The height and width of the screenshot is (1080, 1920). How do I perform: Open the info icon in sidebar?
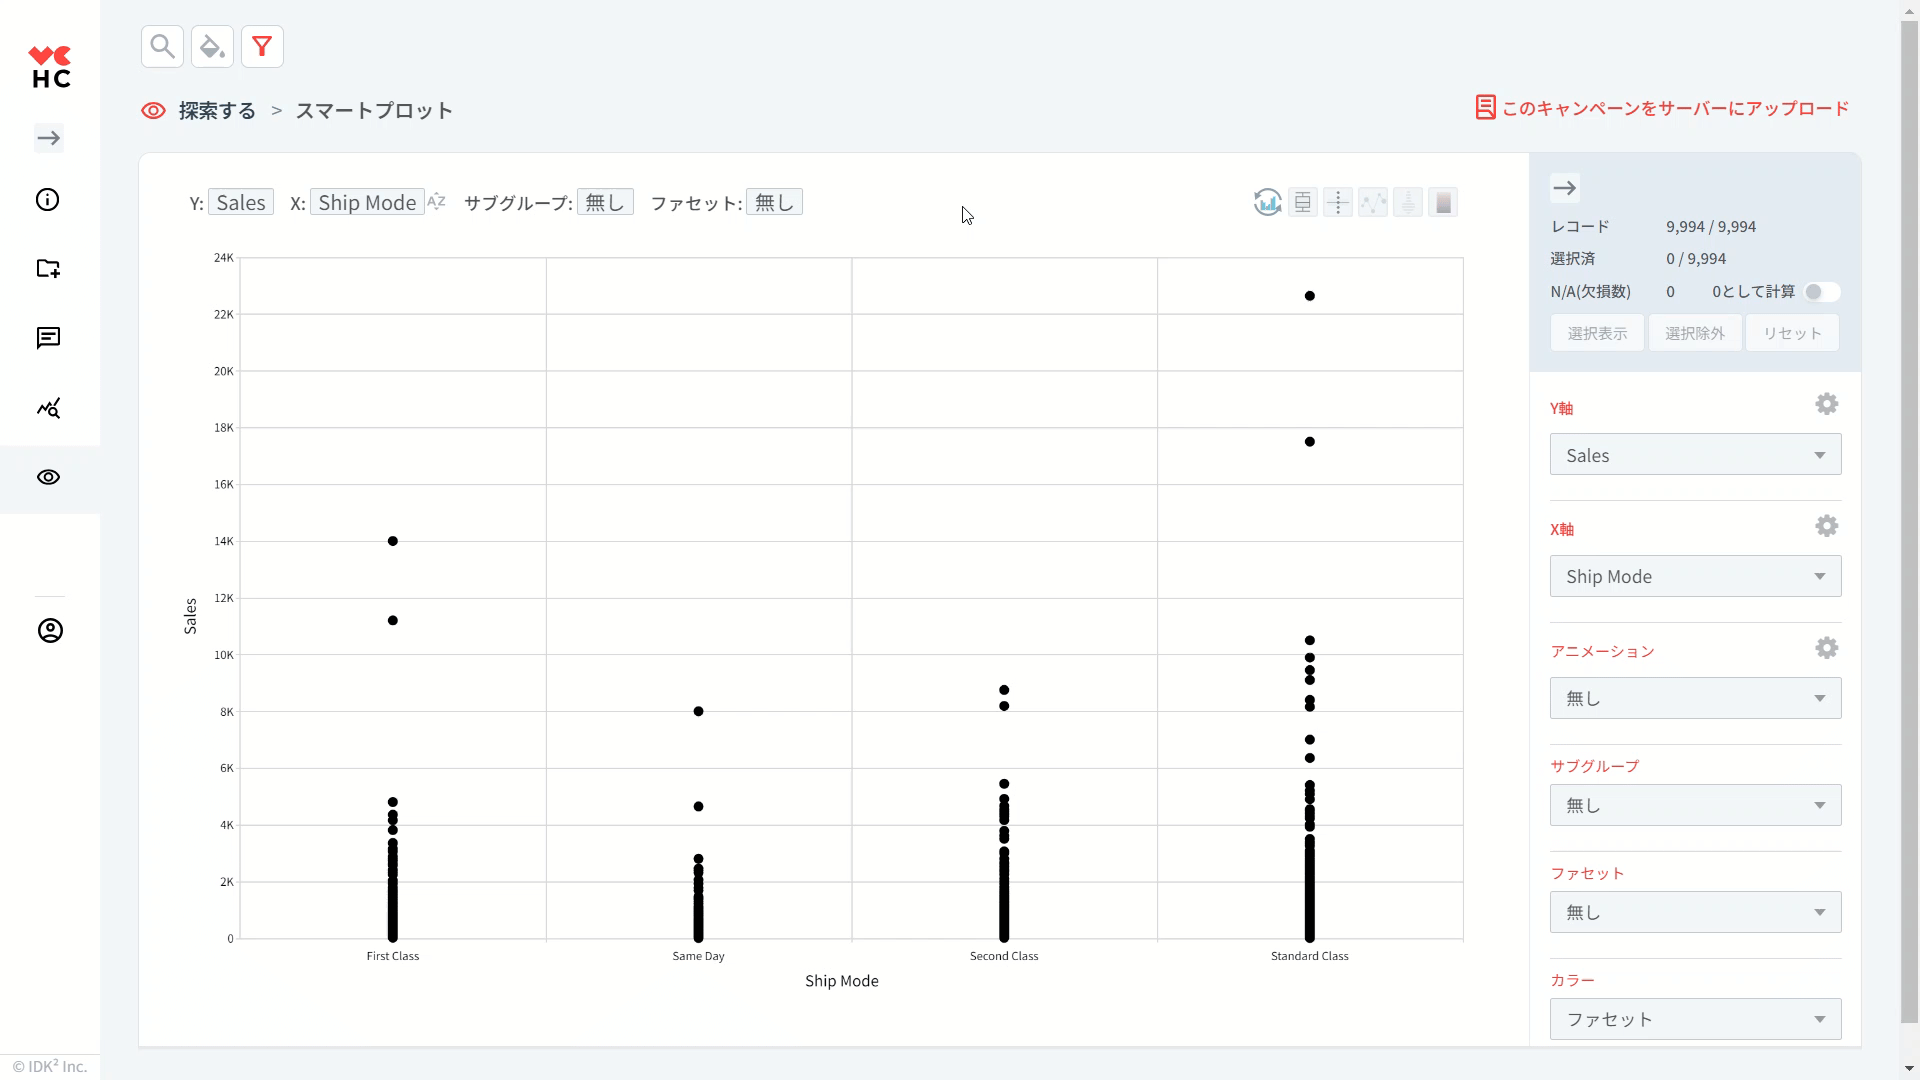tap(48, 200)
